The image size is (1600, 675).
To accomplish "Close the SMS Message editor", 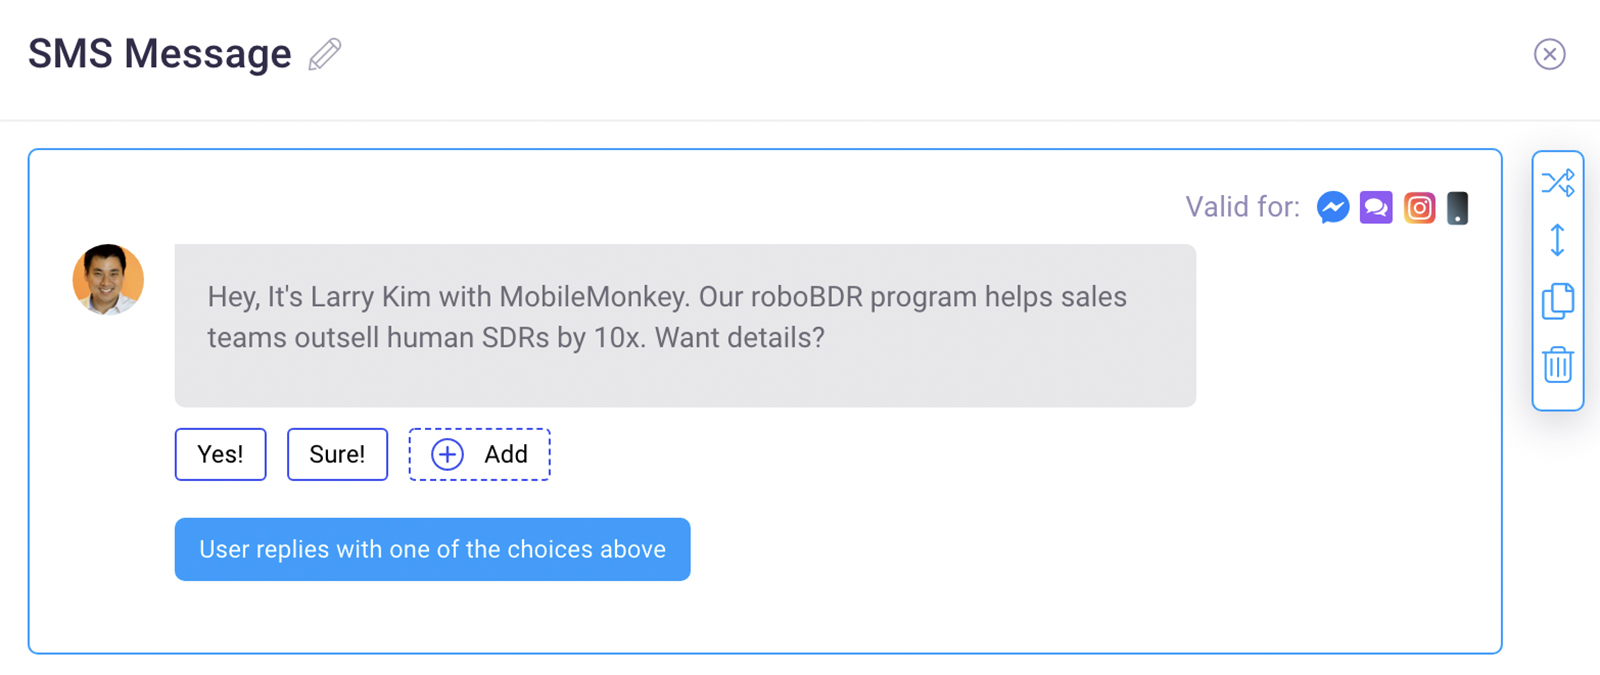I will (x=1549, y=54).
